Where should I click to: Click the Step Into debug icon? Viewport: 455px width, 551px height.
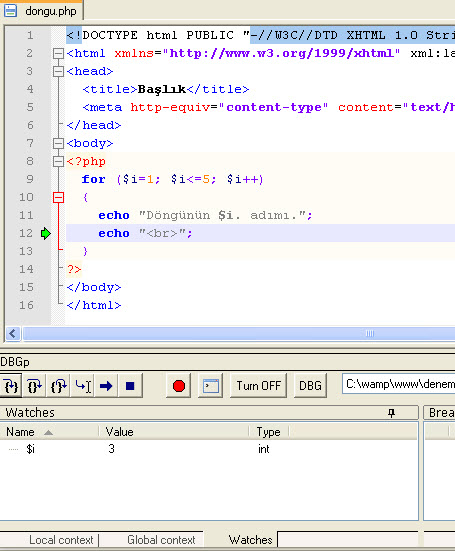[11, 386]
